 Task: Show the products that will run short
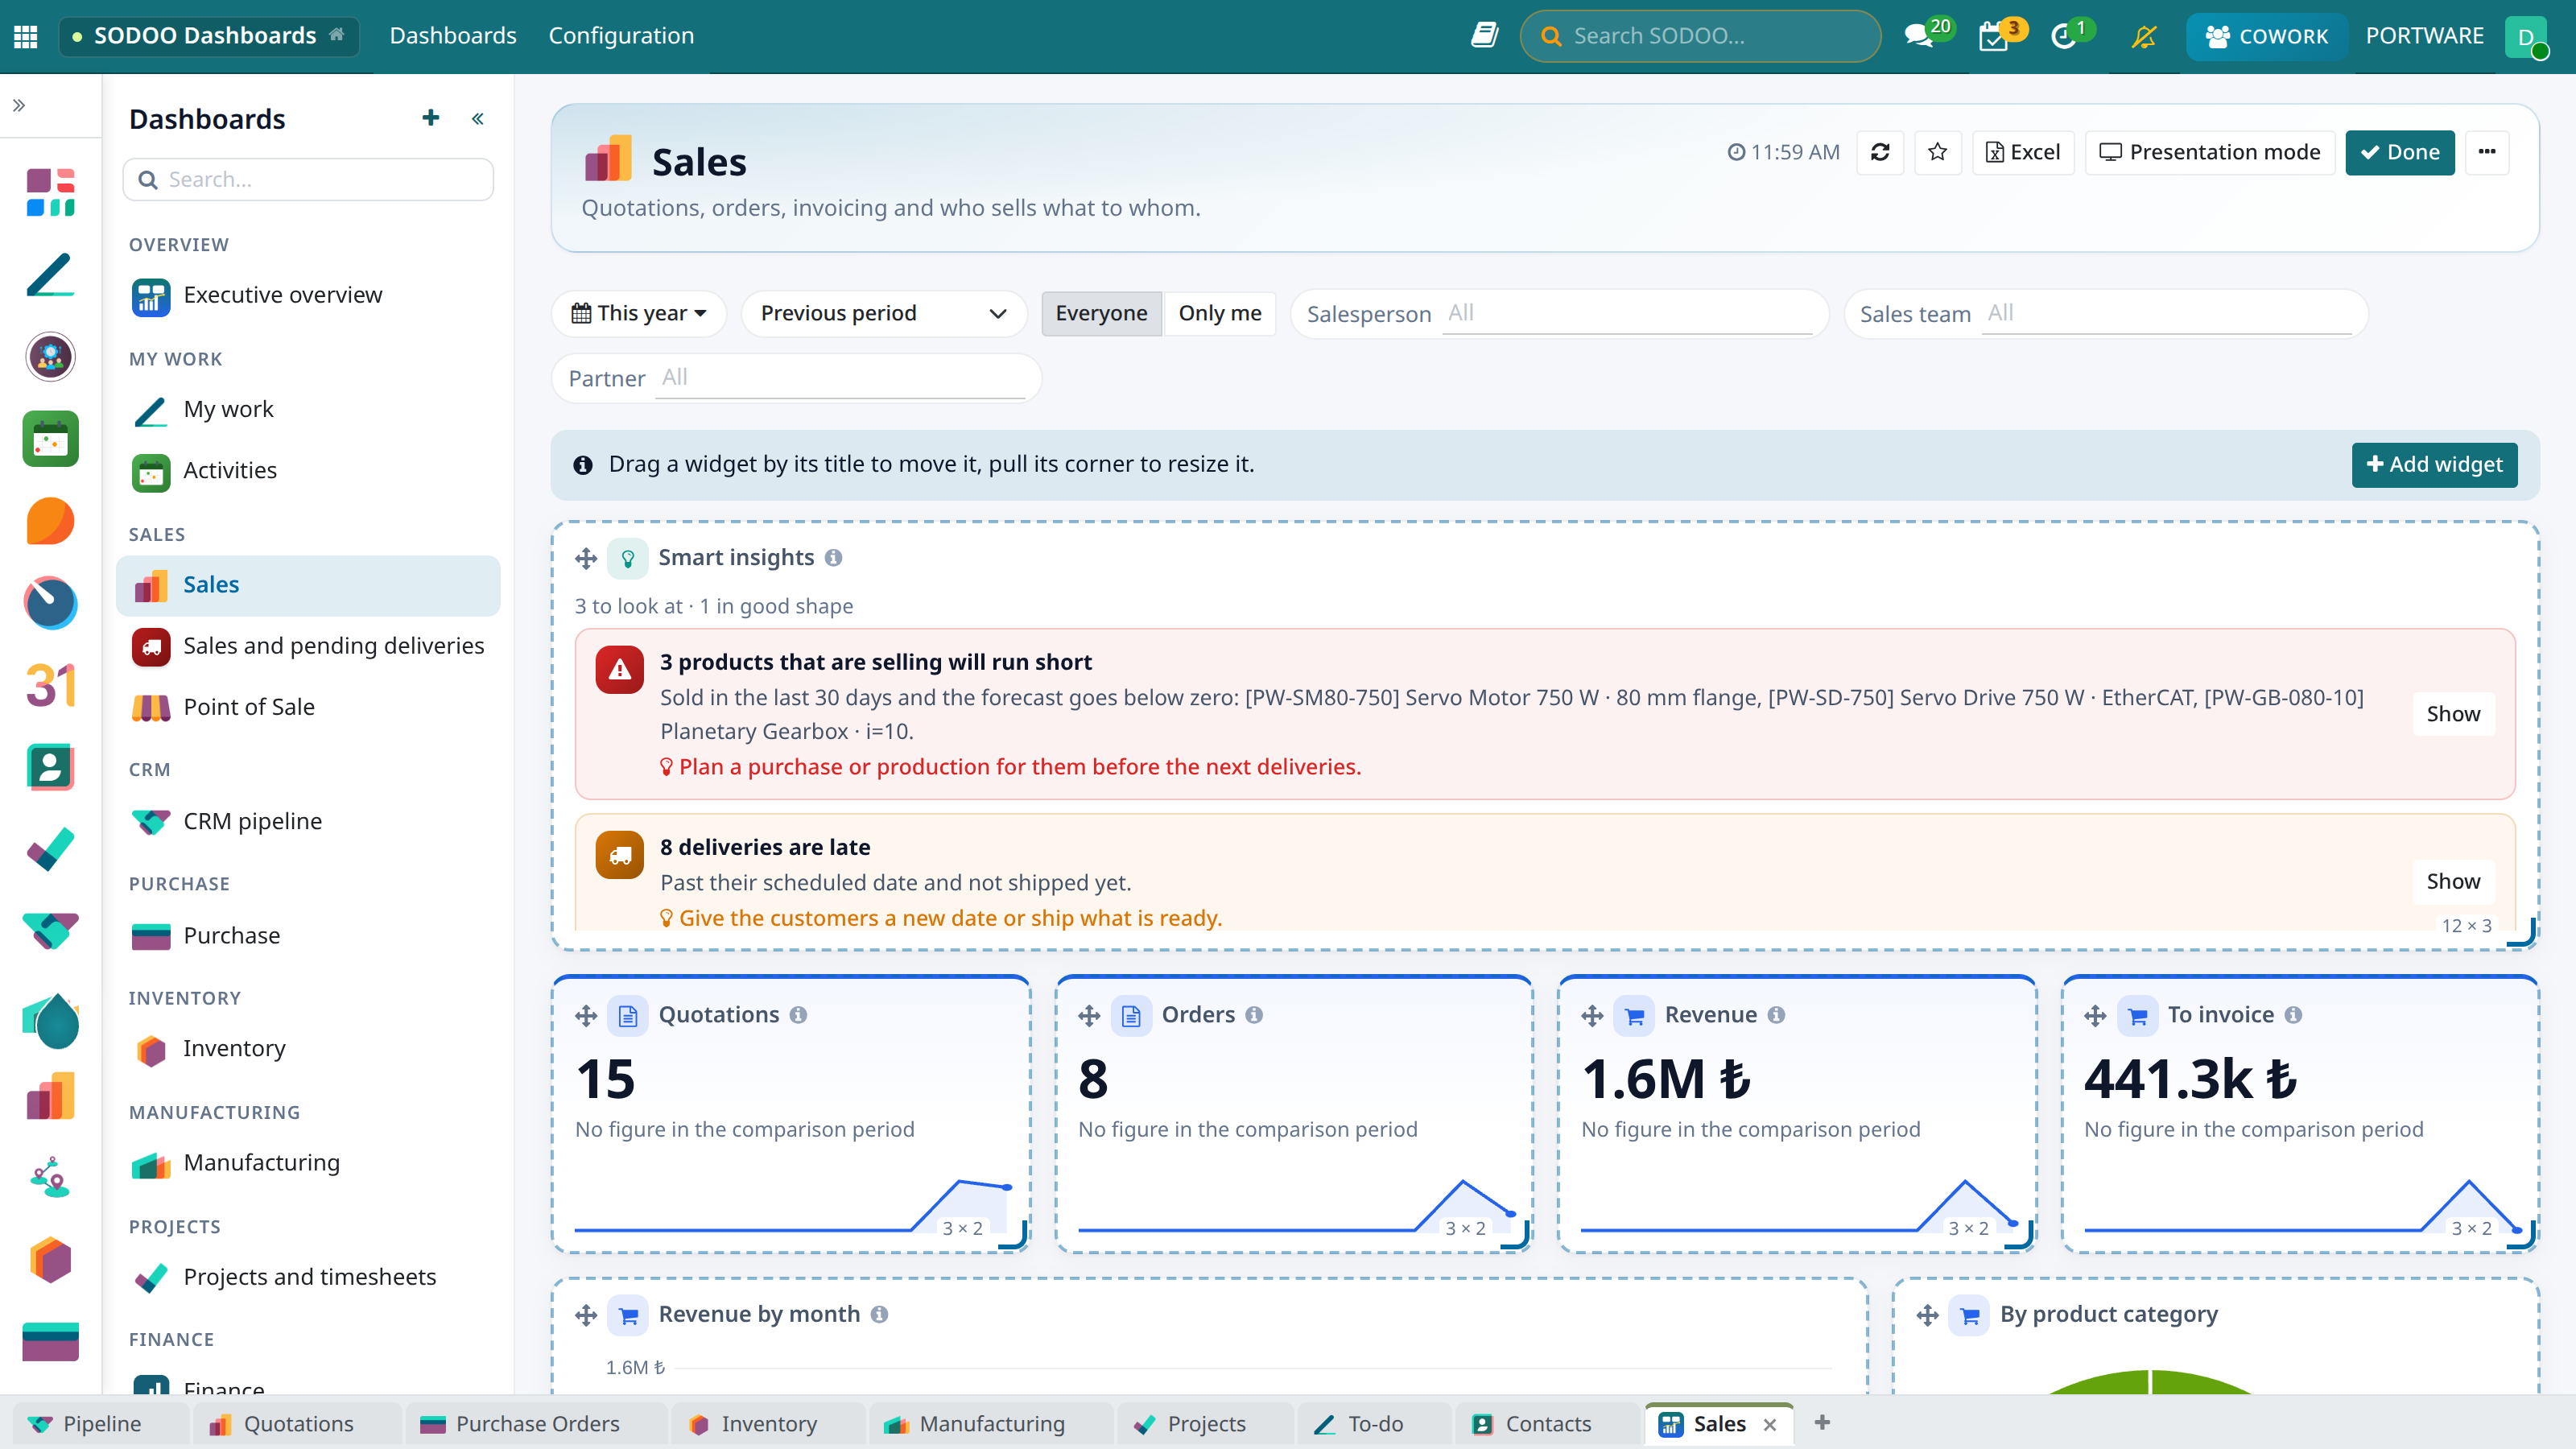pos(2453,714)
